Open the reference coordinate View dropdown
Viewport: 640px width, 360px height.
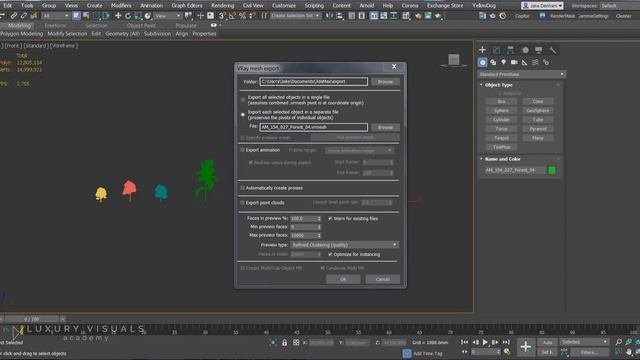167,16
